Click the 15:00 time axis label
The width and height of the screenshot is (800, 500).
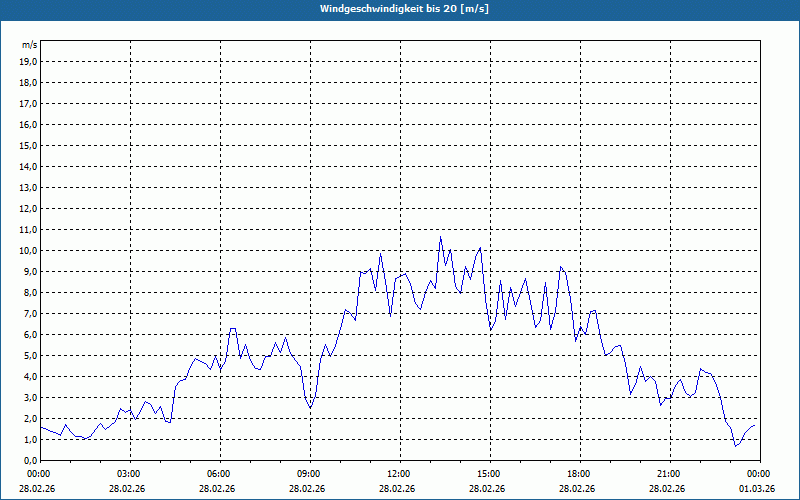(488, 474)
